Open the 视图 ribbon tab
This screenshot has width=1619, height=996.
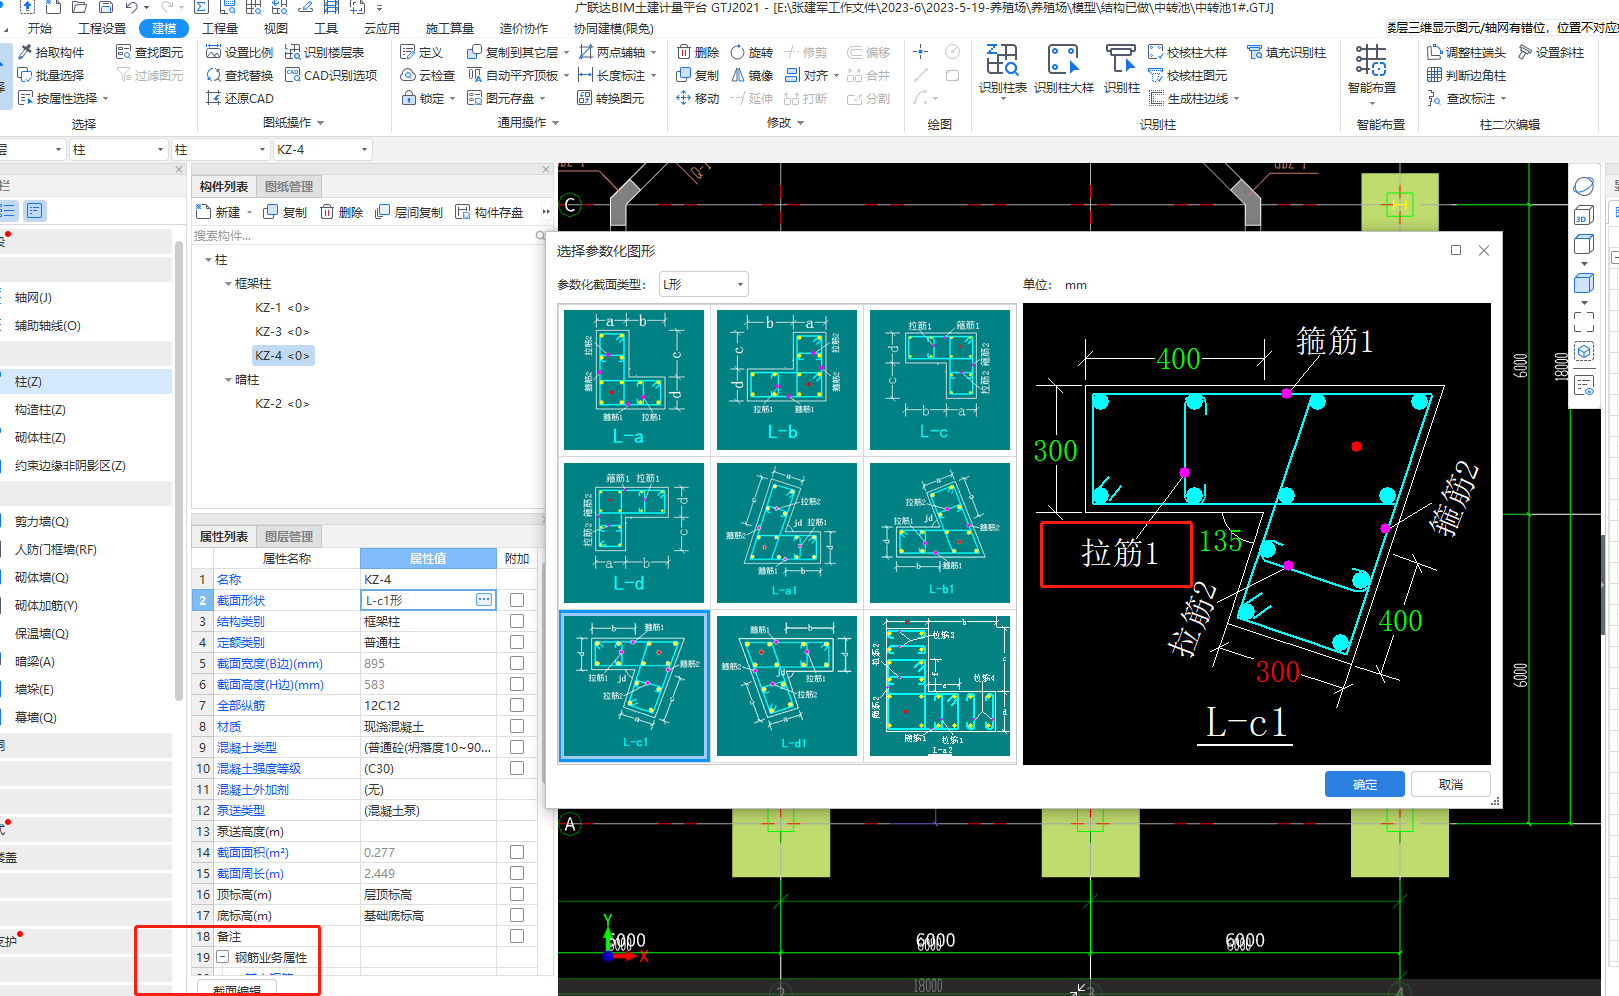276,28
